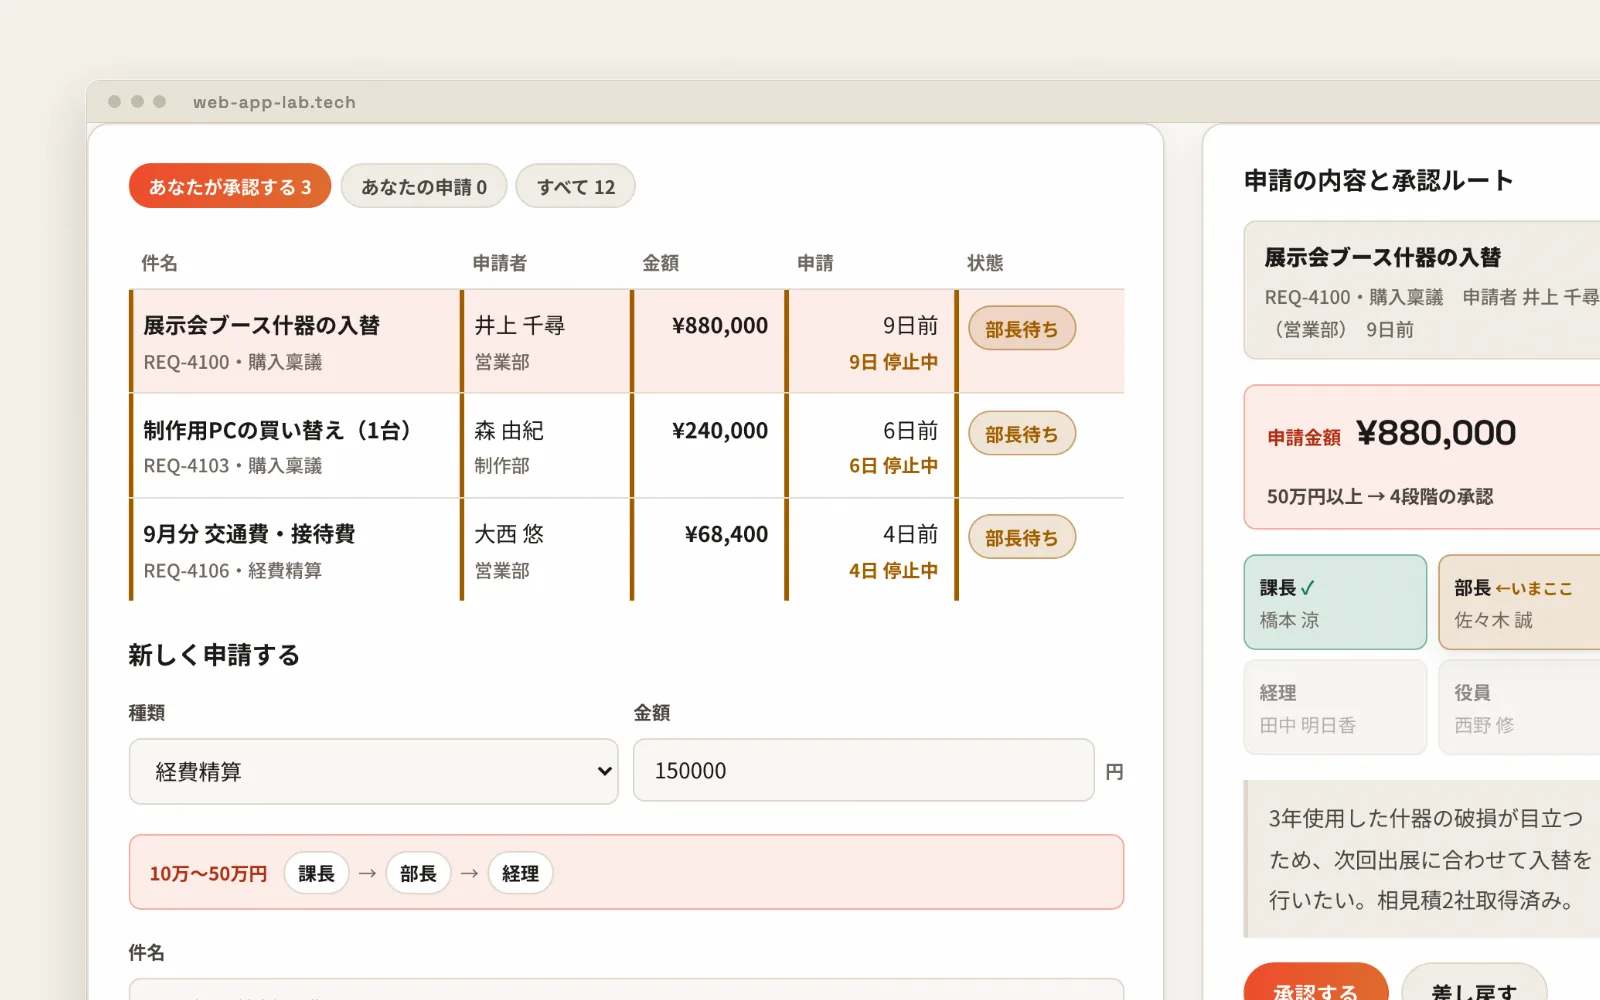1600x1000 pixels.
Task: Select the 役員 西野 修 approval step
Action: click(x=1519, y=707)
